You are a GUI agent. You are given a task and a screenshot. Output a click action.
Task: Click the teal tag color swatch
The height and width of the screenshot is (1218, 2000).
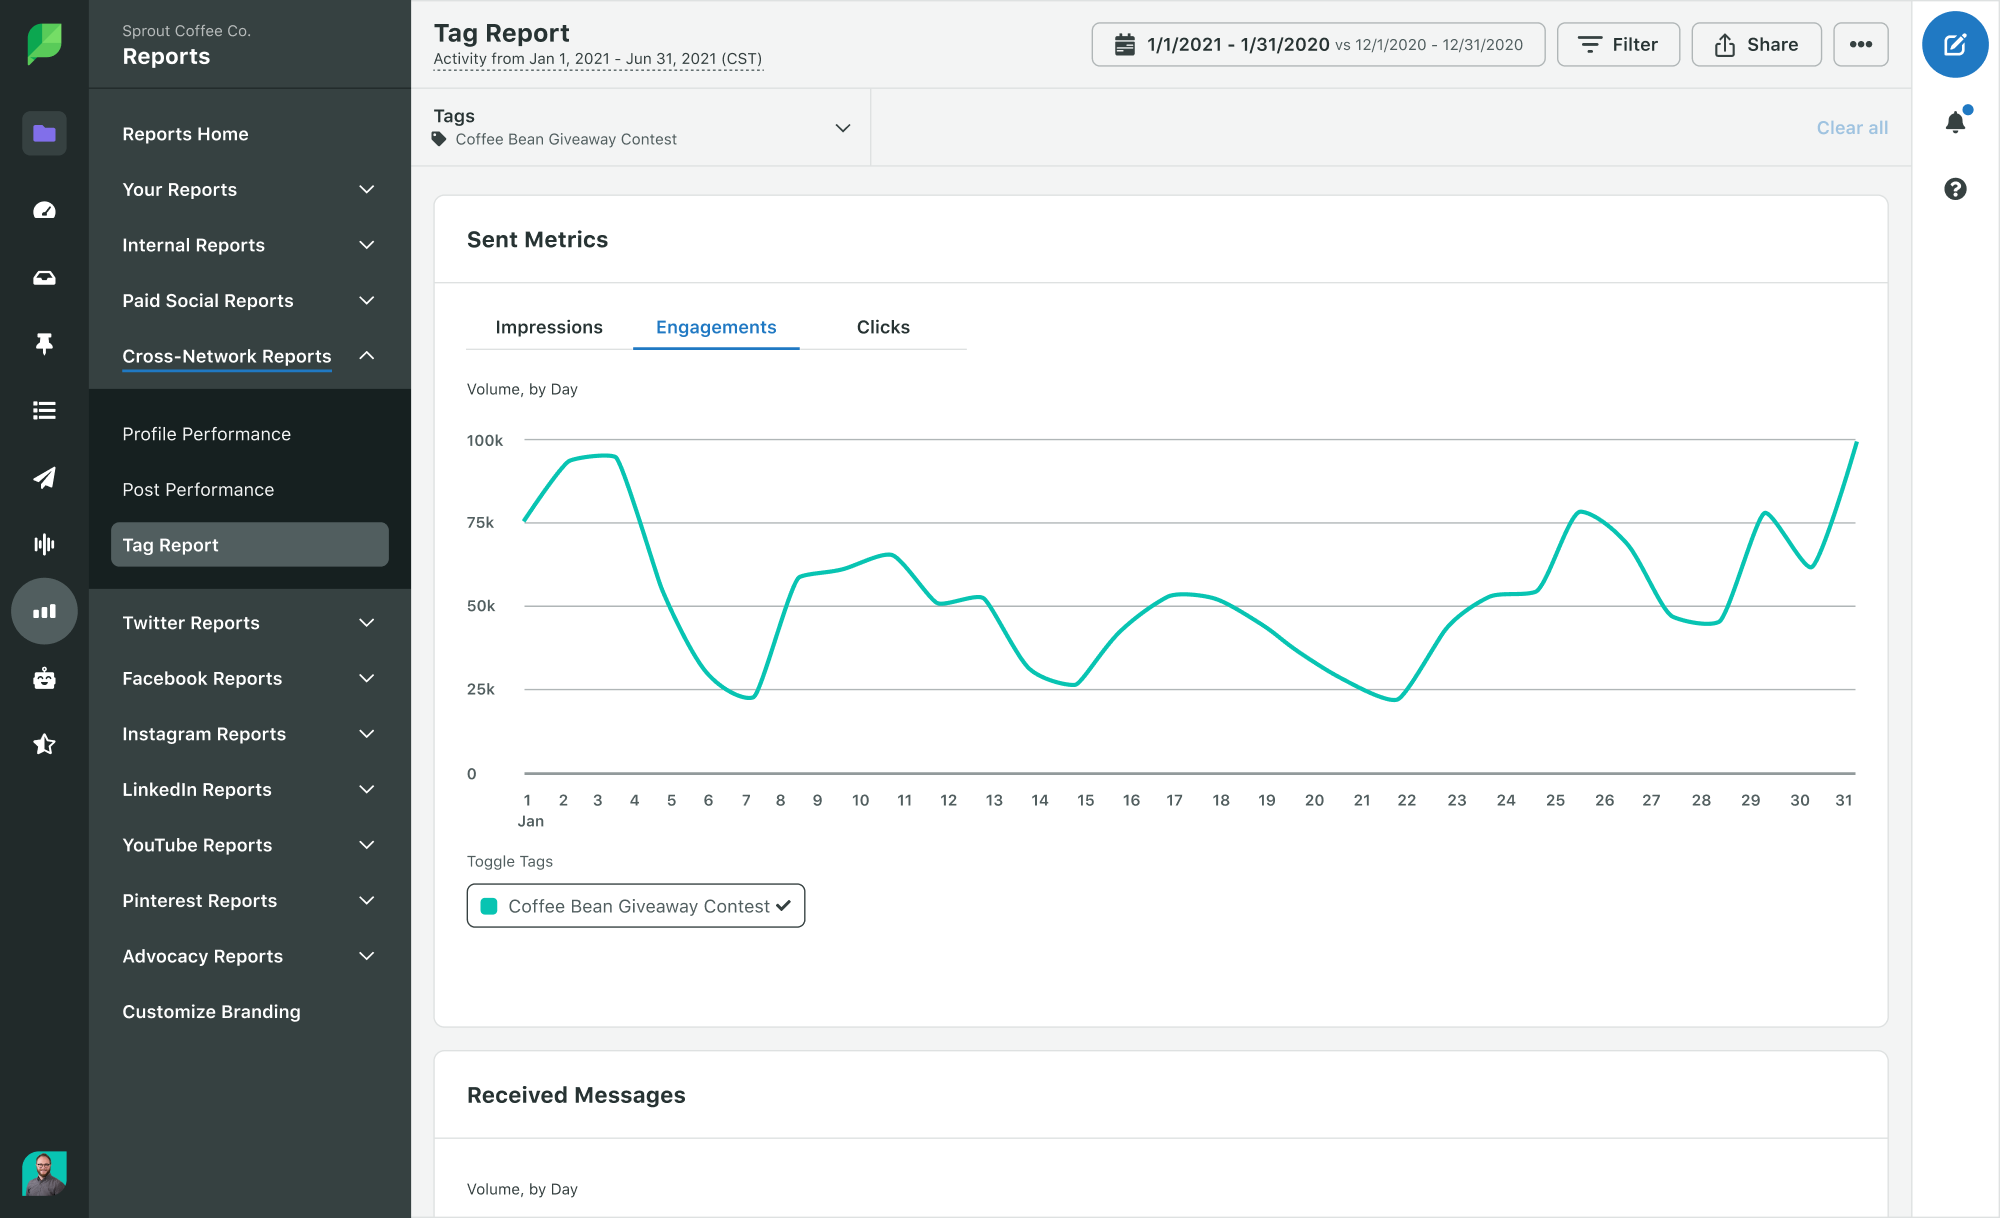pyautogui.click(x=489, y=906)
